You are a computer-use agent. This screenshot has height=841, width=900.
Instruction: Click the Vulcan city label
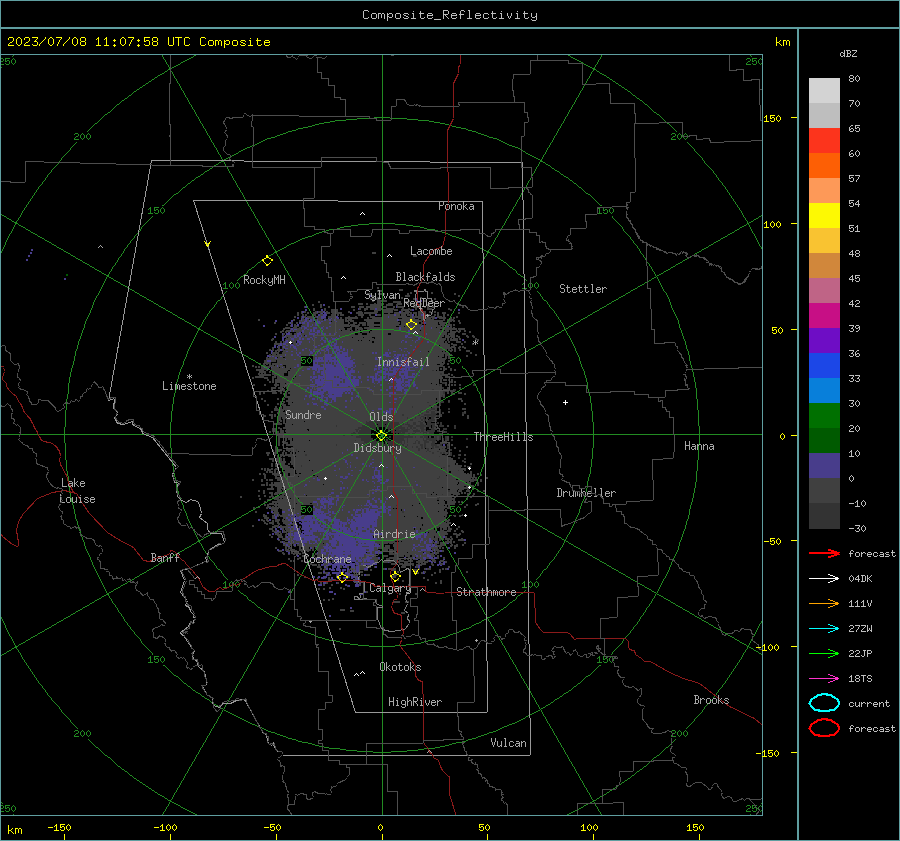pyautogui.click(x=508, y=743)
